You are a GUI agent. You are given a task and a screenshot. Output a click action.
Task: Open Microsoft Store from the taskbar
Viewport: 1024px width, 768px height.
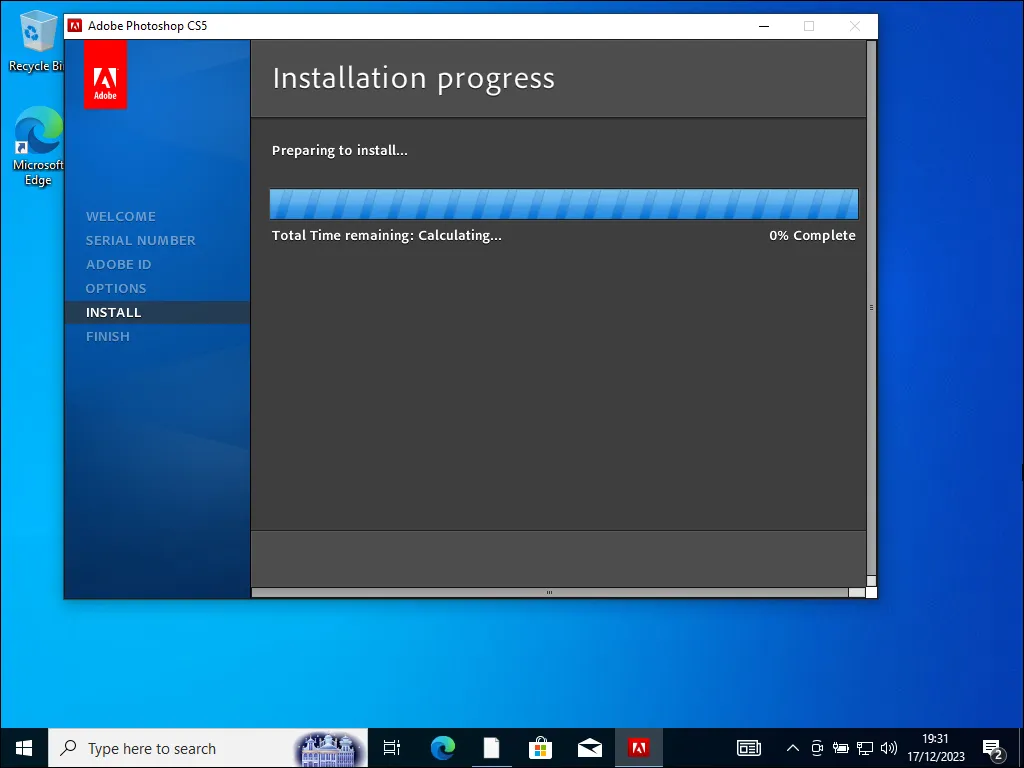[540, 748]
